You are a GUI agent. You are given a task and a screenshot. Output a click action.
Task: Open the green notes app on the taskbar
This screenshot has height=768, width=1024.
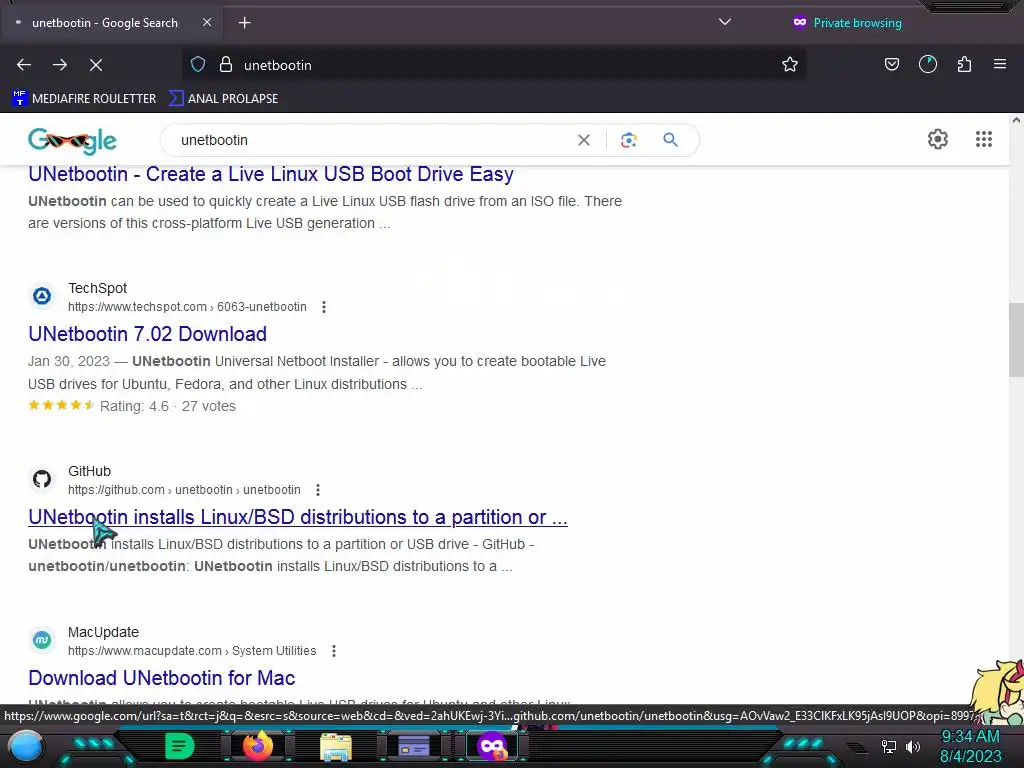tap(180, 746)
